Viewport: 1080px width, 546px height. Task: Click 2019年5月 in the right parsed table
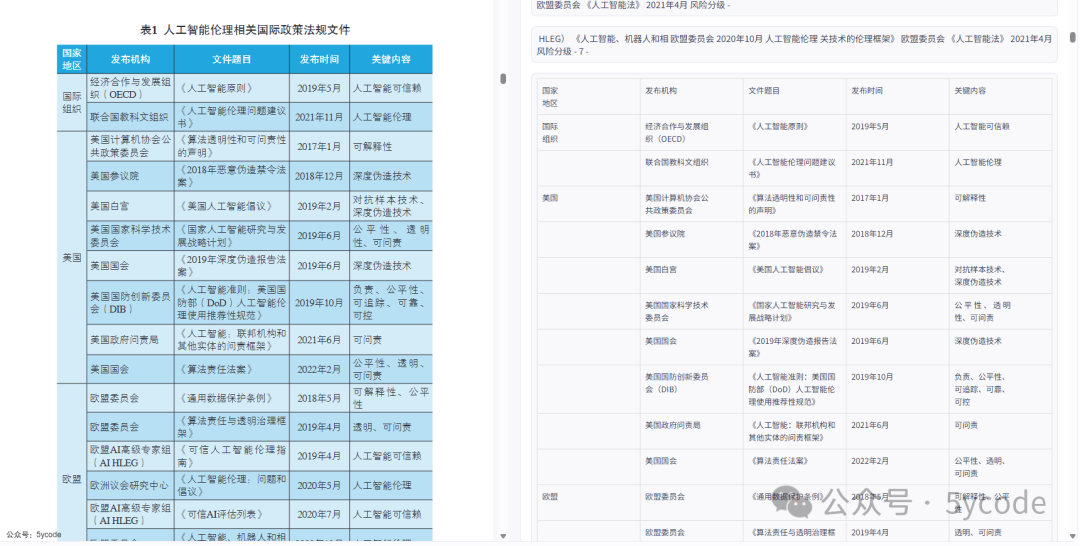pos(869,126)
